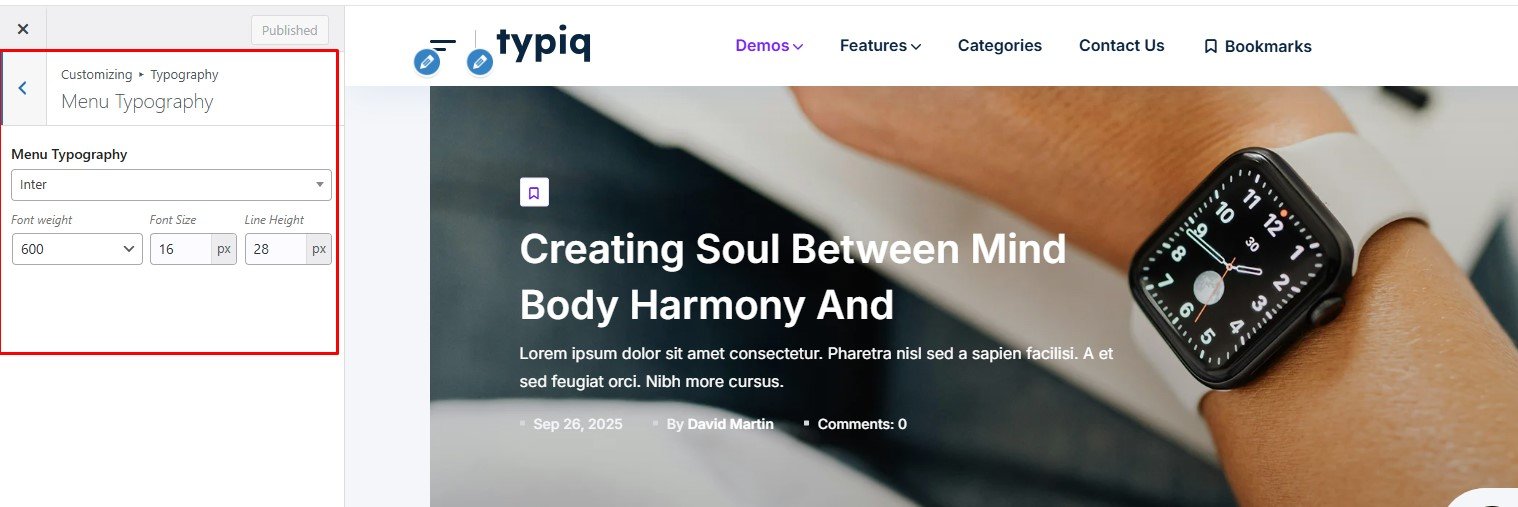This screenshot has width=1518, height=507.
Task: Expand the Demos menu chevron
Action: (798, 46)
